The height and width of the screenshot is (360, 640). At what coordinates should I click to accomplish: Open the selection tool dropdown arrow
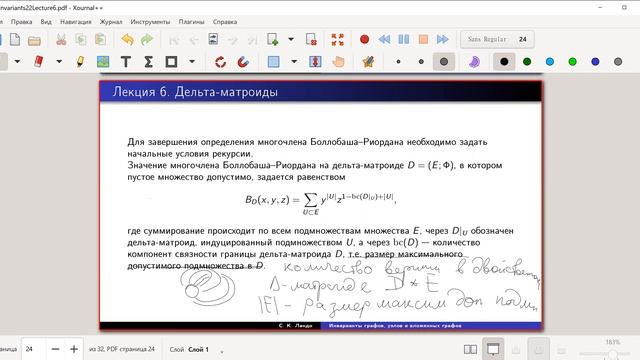[x=294, y=62]
